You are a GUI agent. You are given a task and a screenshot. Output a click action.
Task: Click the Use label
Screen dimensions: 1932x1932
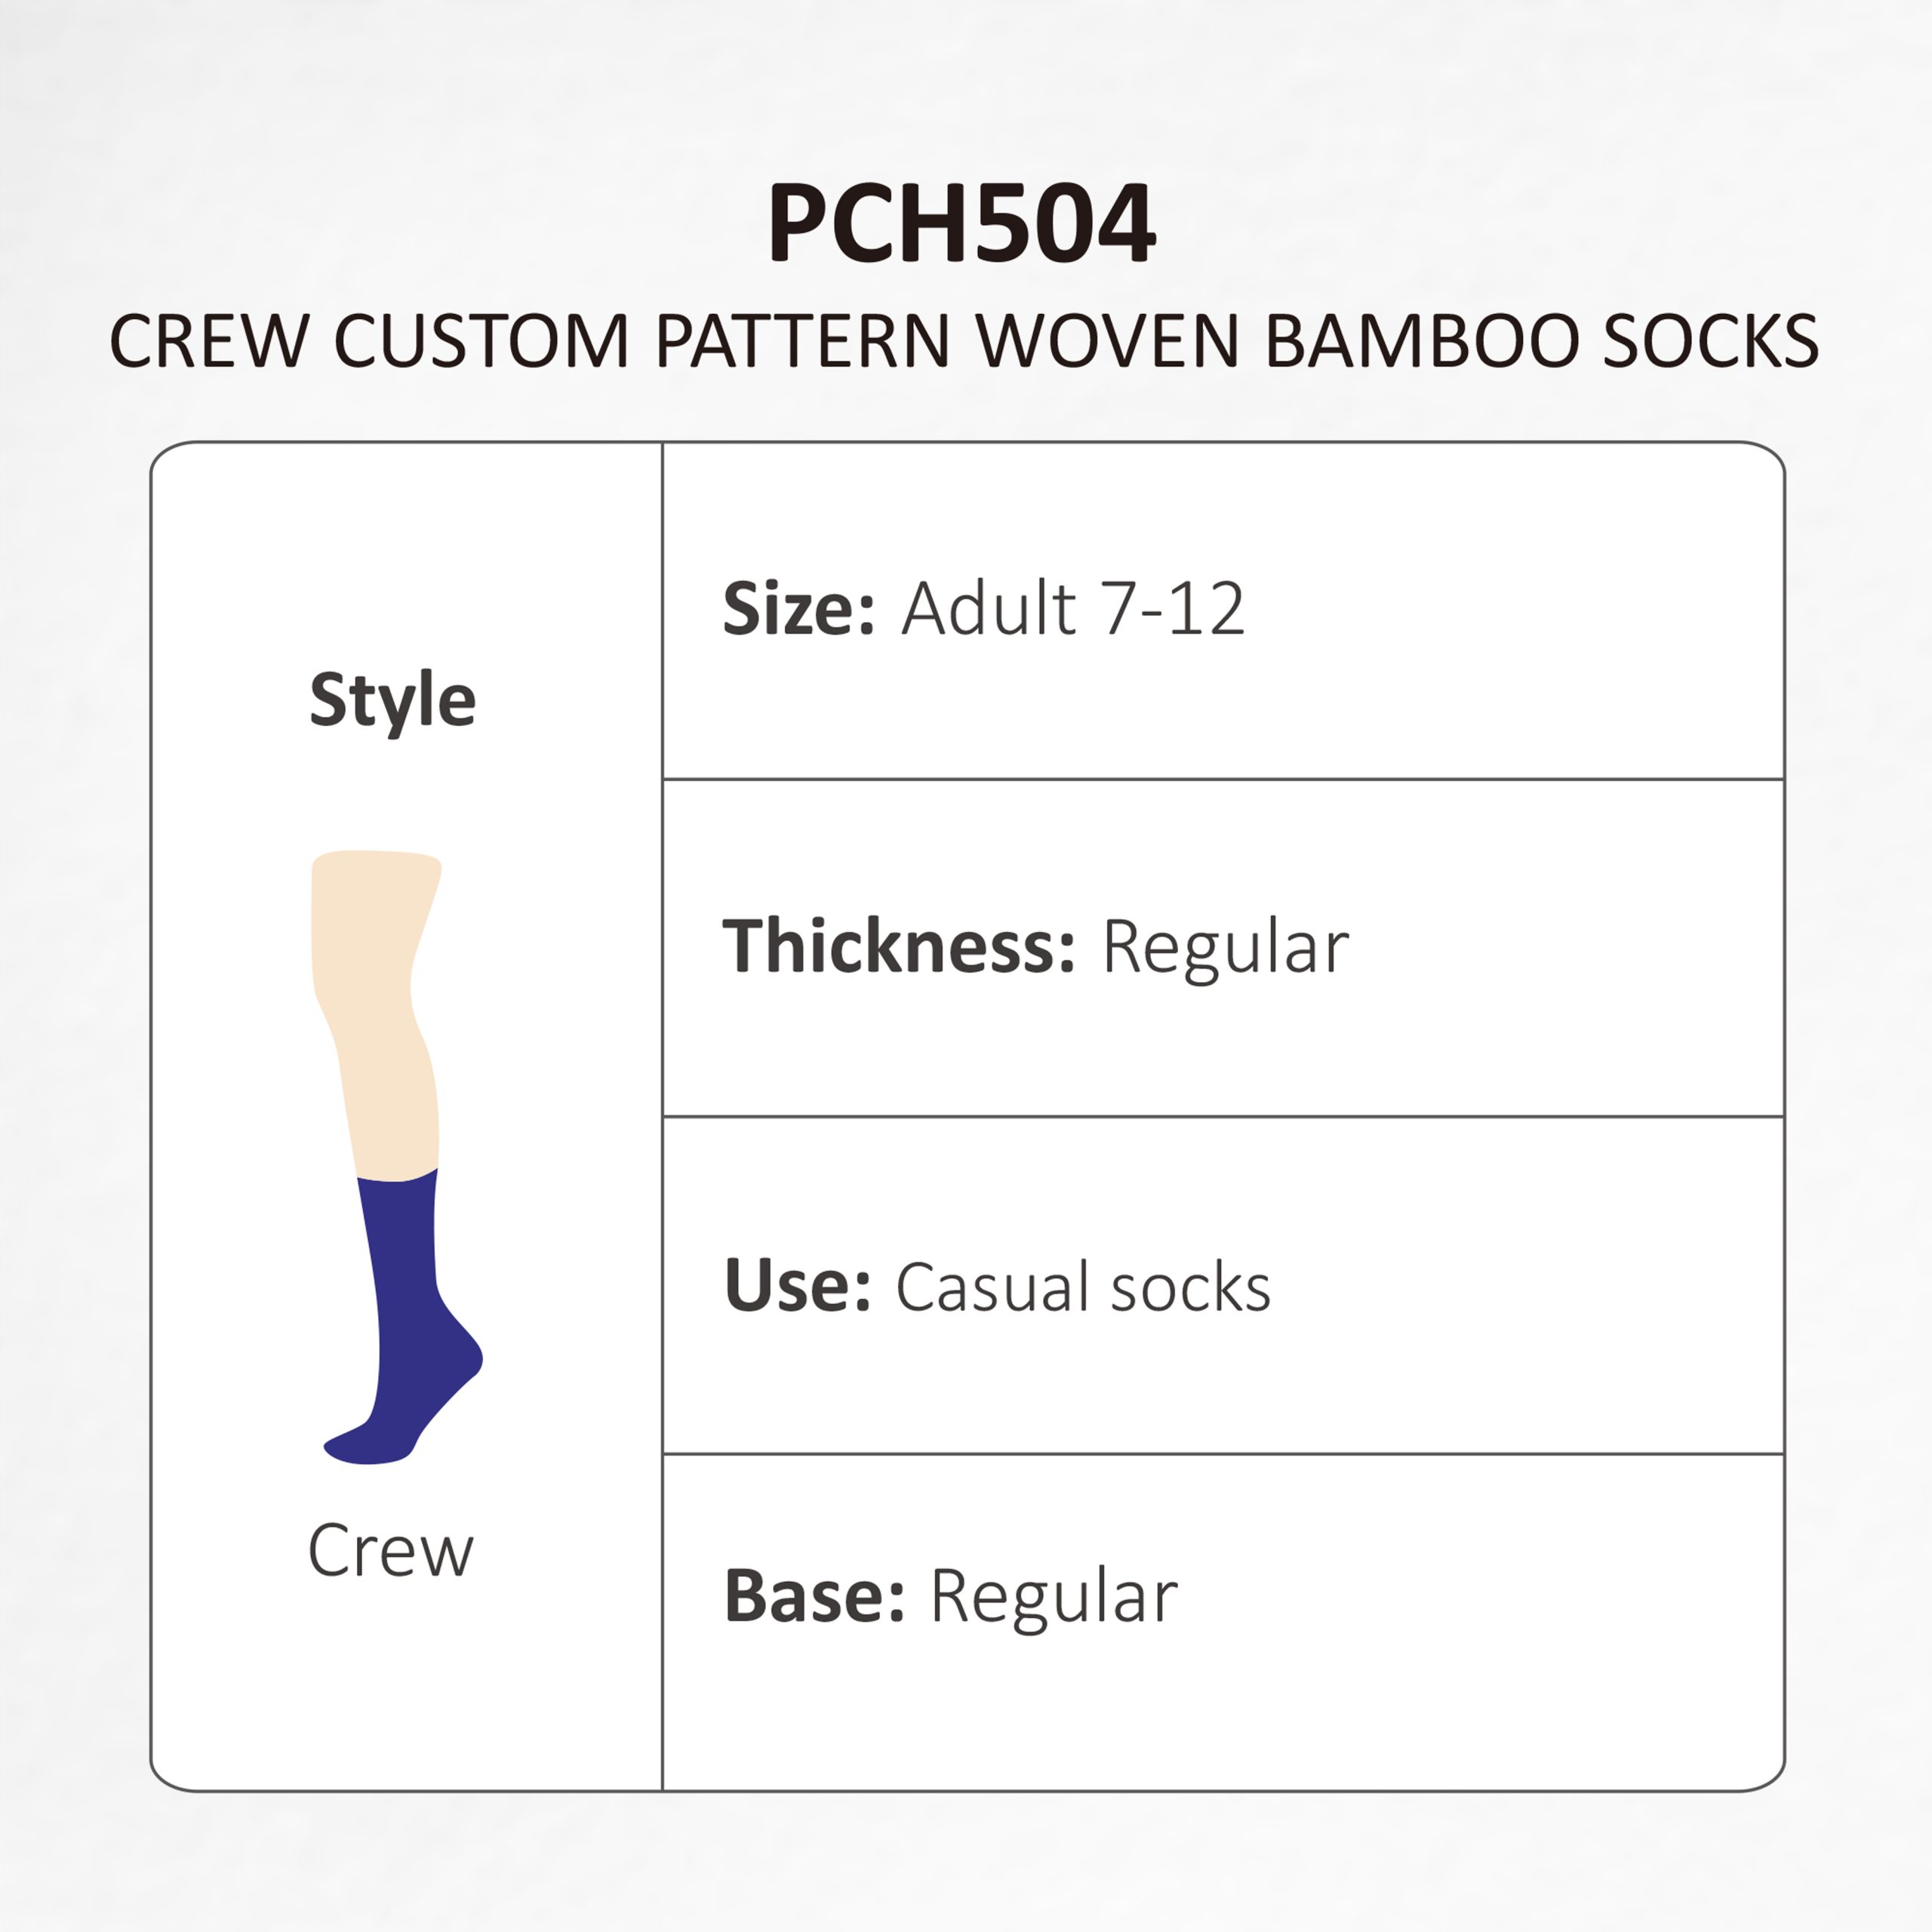coord(797,1286)
